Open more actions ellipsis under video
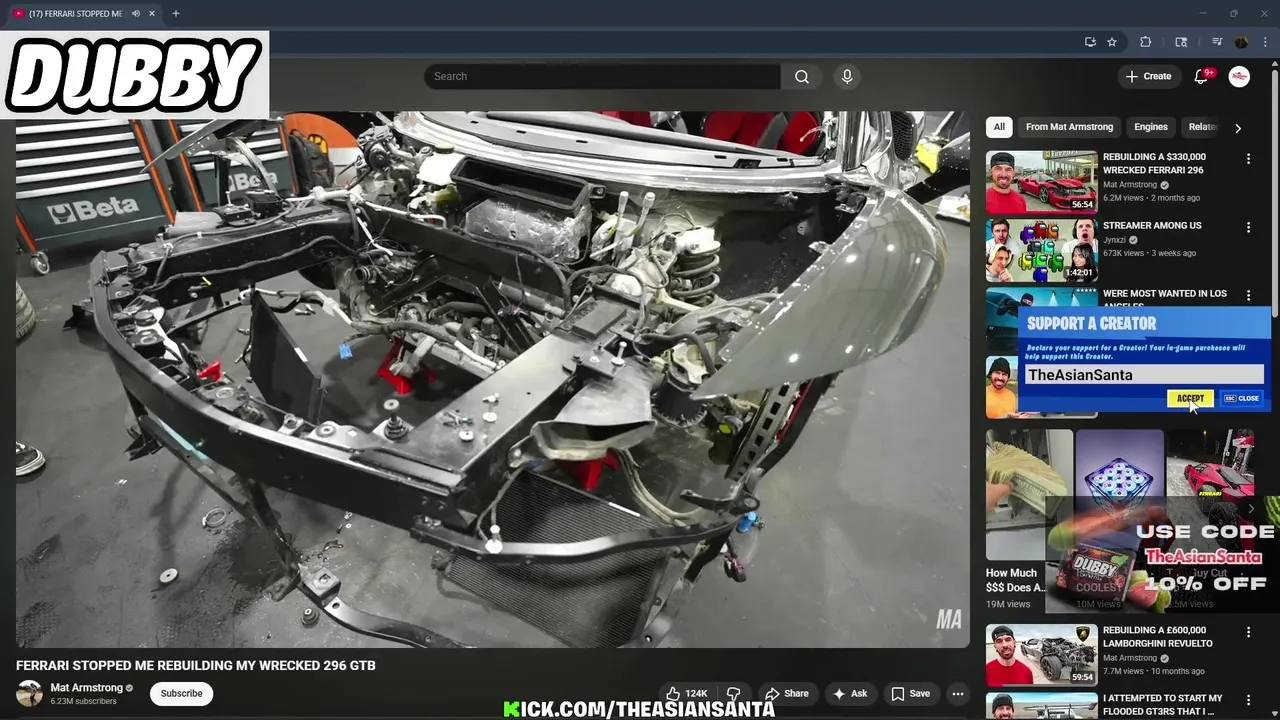 tap(957, 694)
